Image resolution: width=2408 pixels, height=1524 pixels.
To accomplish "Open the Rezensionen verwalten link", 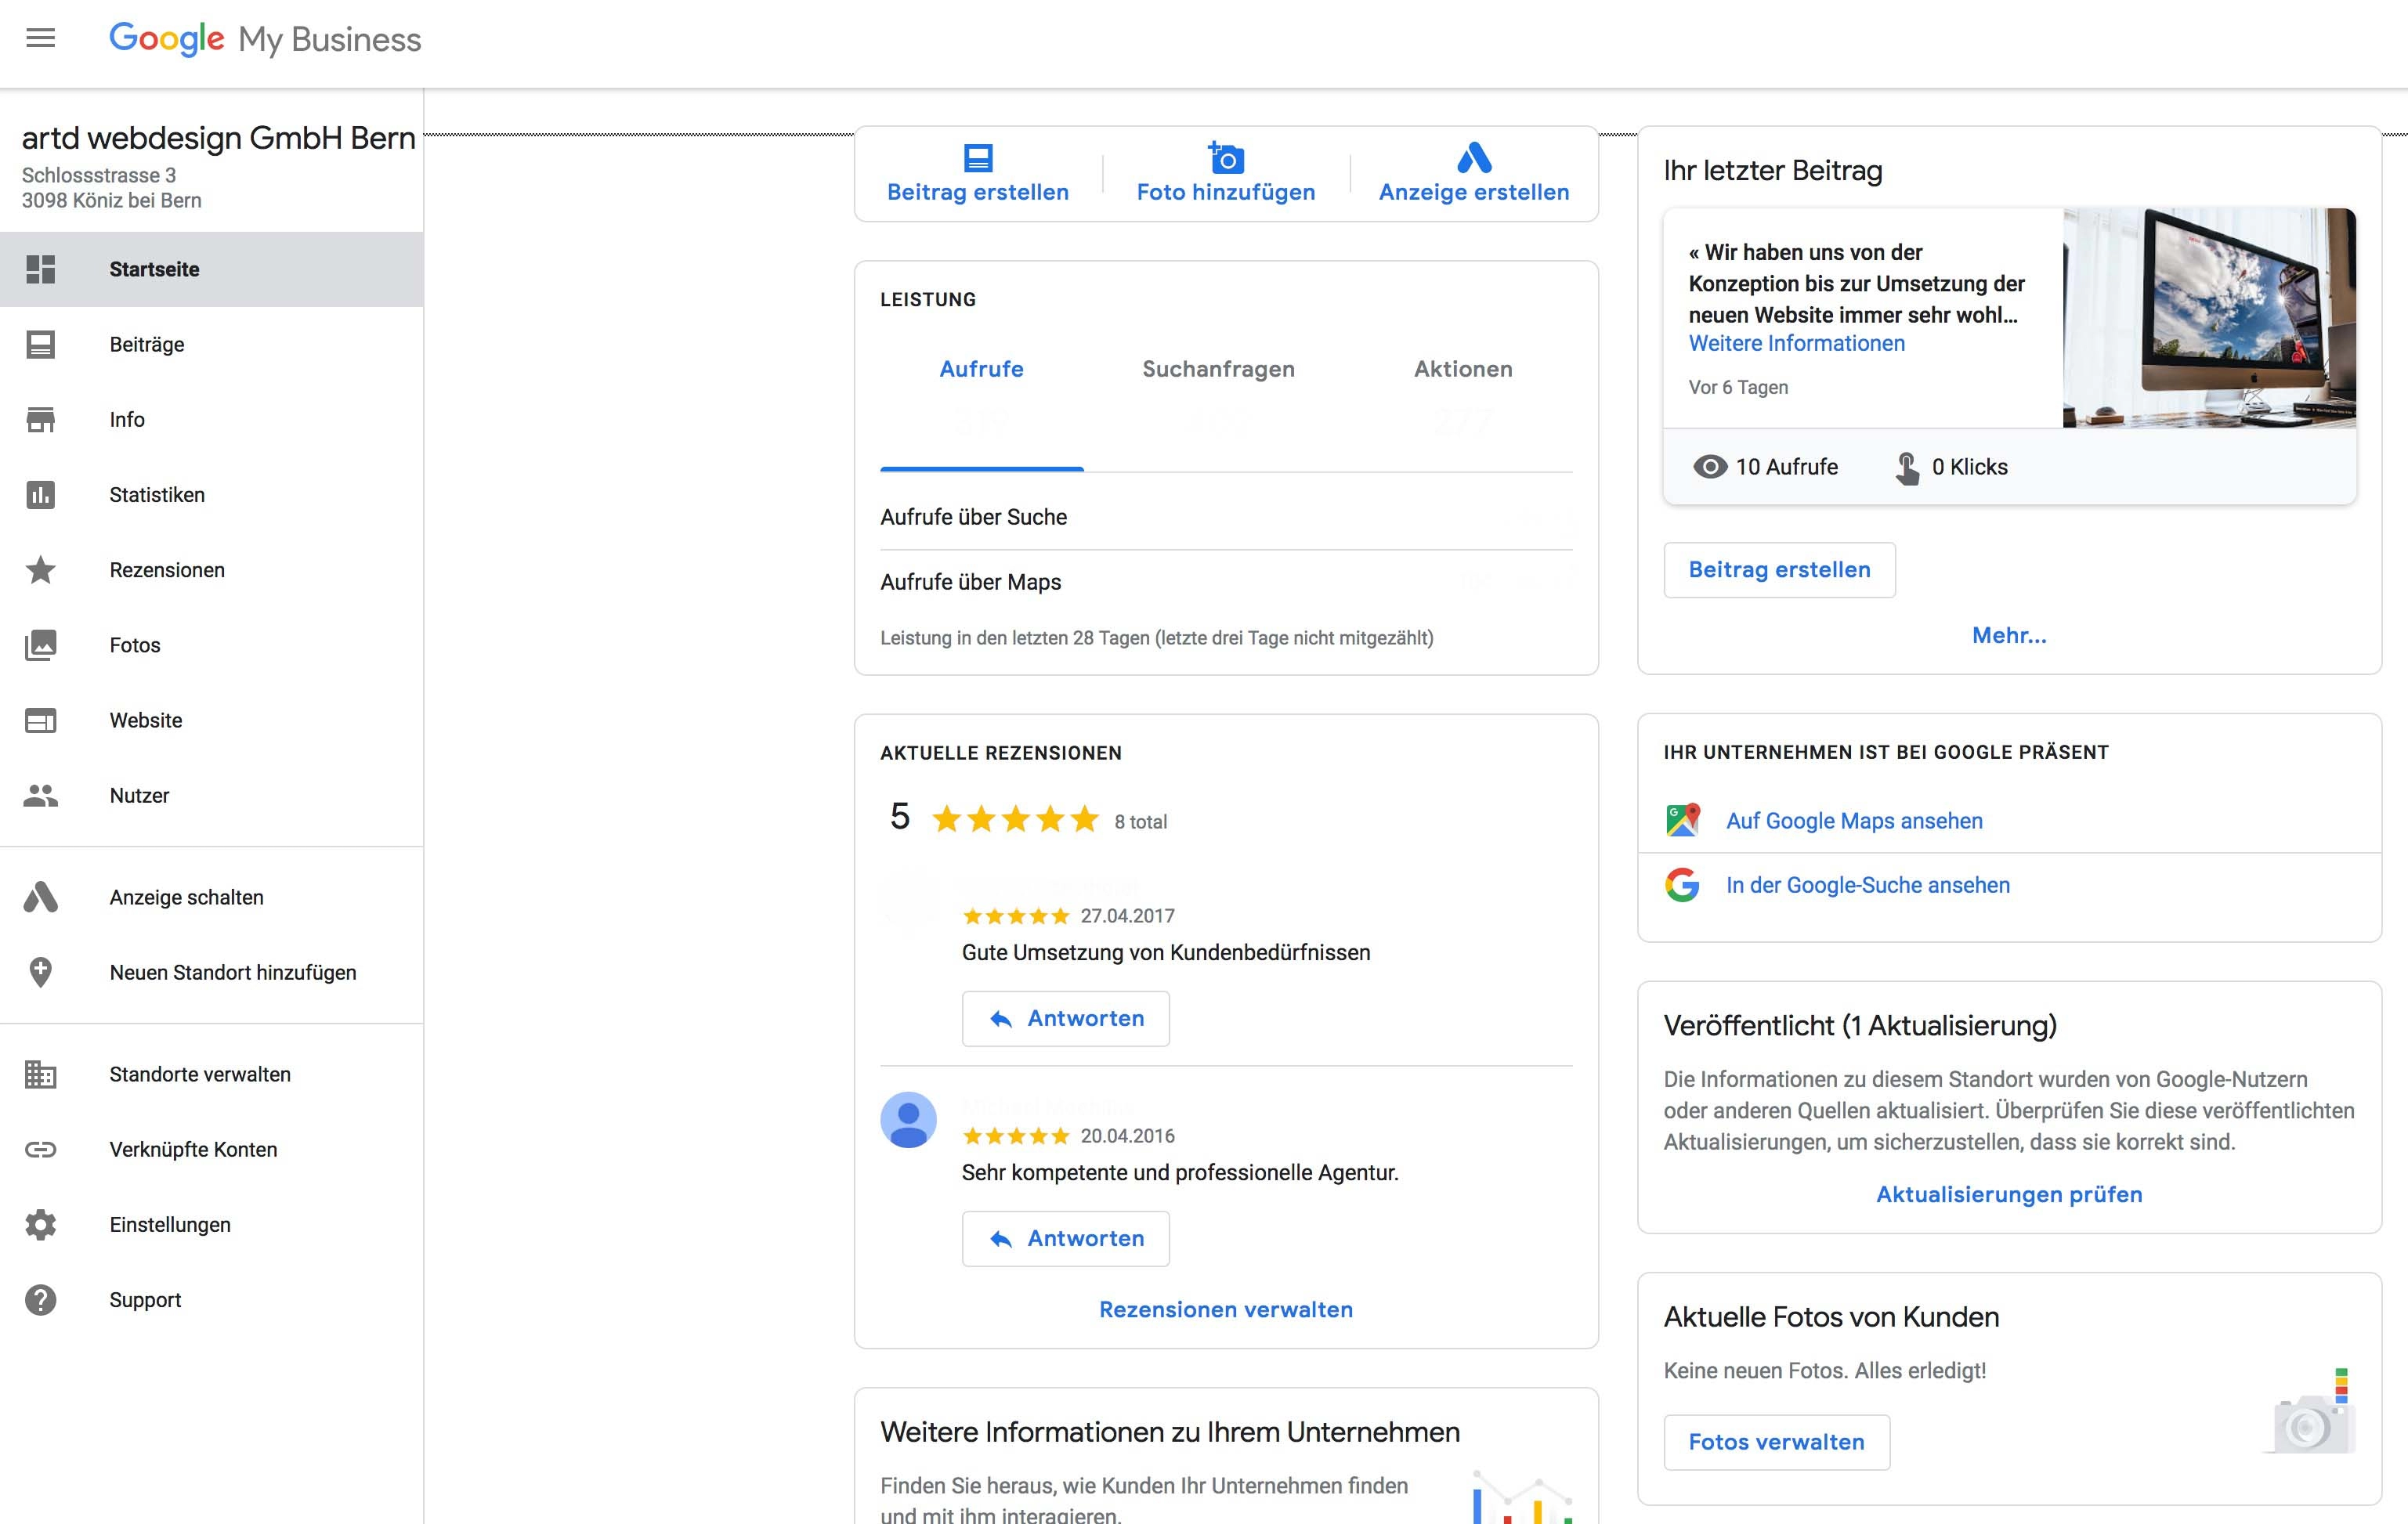I will [1226, 1309].
